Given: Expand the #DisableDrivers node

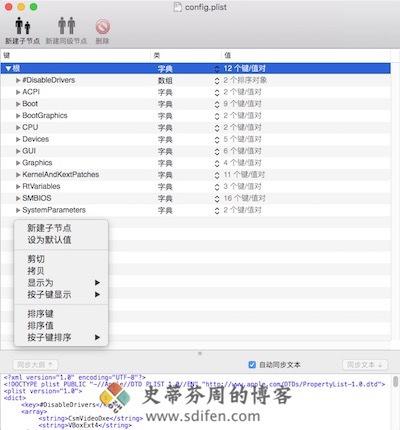Looking at the screenshot, I should click(x=18, y=80).
